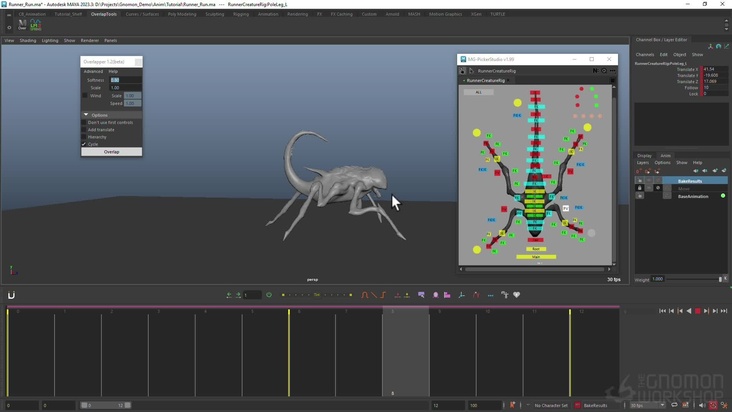
Task: Click the Overlap button
Action: 111,152
